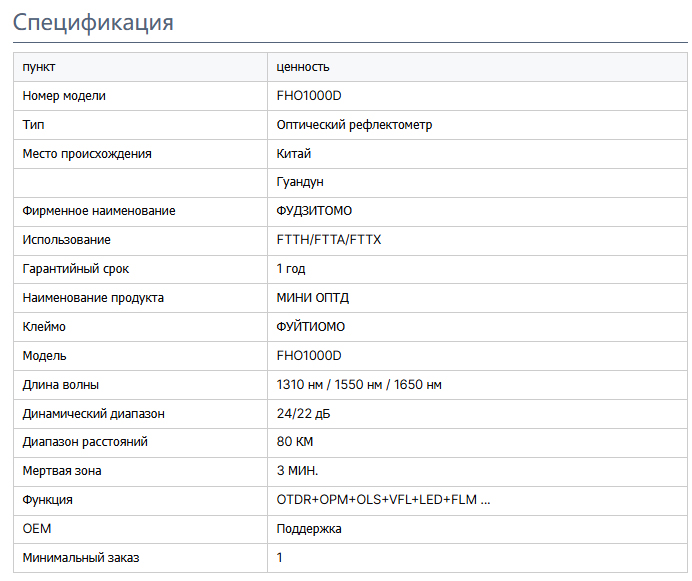692x581 pixels.
Task: Select the Китай origin cell
Action: coord(294,154)
